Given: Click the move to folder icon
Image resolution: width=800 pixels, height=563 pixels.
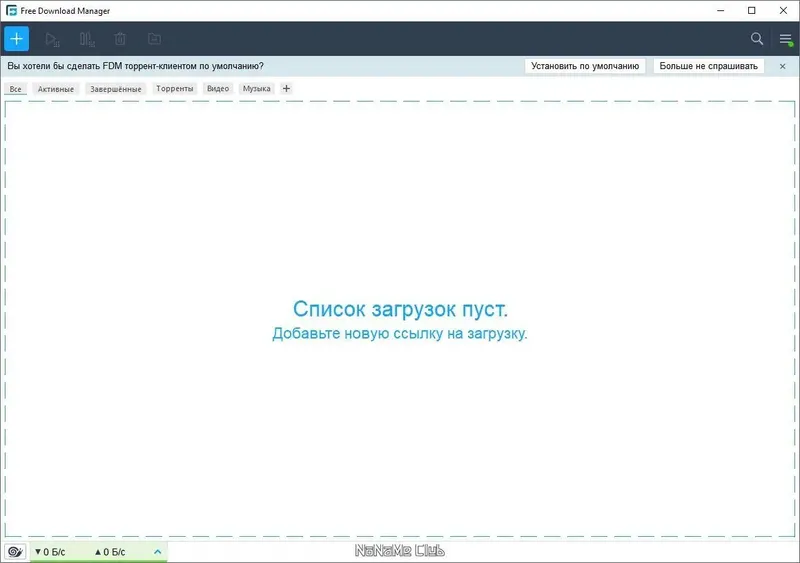Looking at the screenshot, I should [x=155, y=39].
